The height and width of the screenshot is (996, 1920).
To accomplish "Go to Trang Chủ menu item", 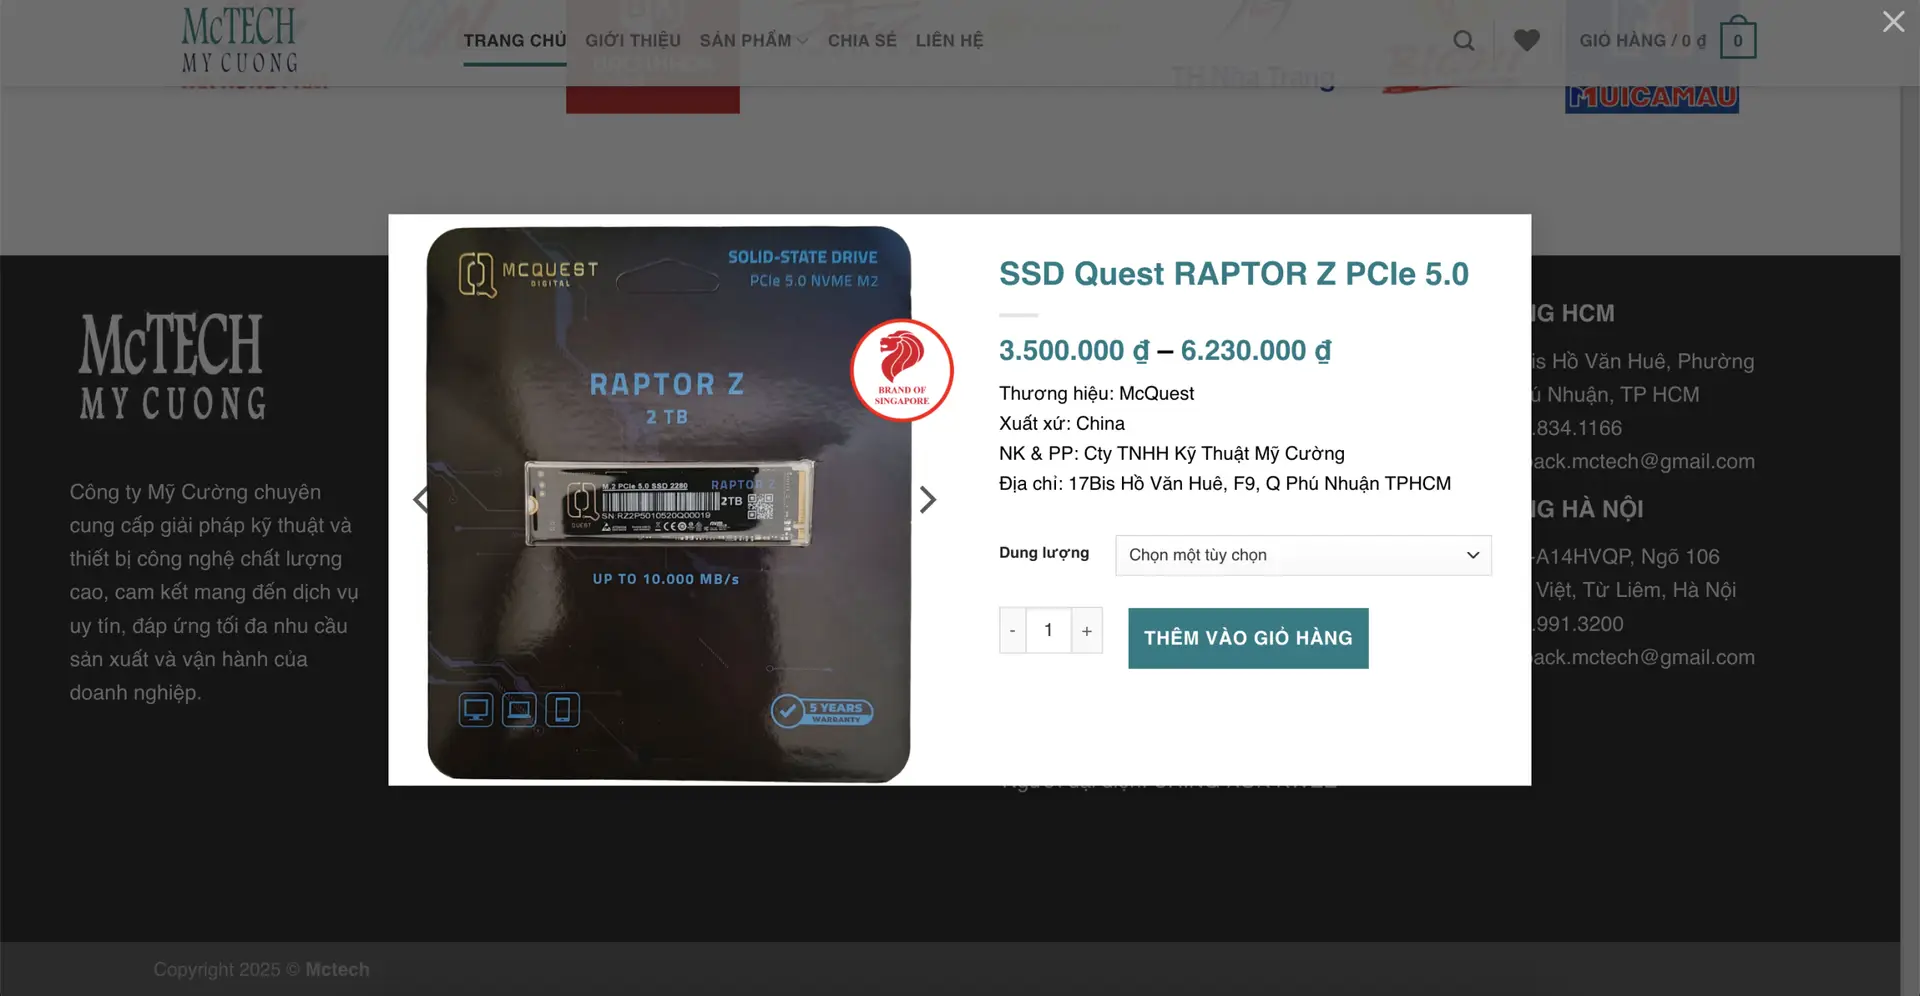I will pos(514,40).
